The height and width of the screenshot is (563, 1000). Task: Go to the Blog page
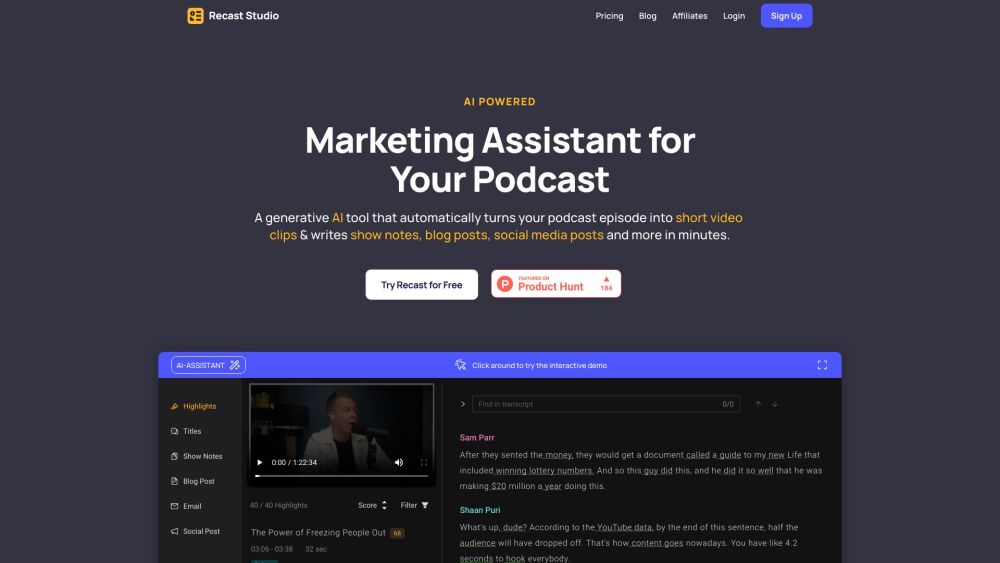[x=648, y=16]
